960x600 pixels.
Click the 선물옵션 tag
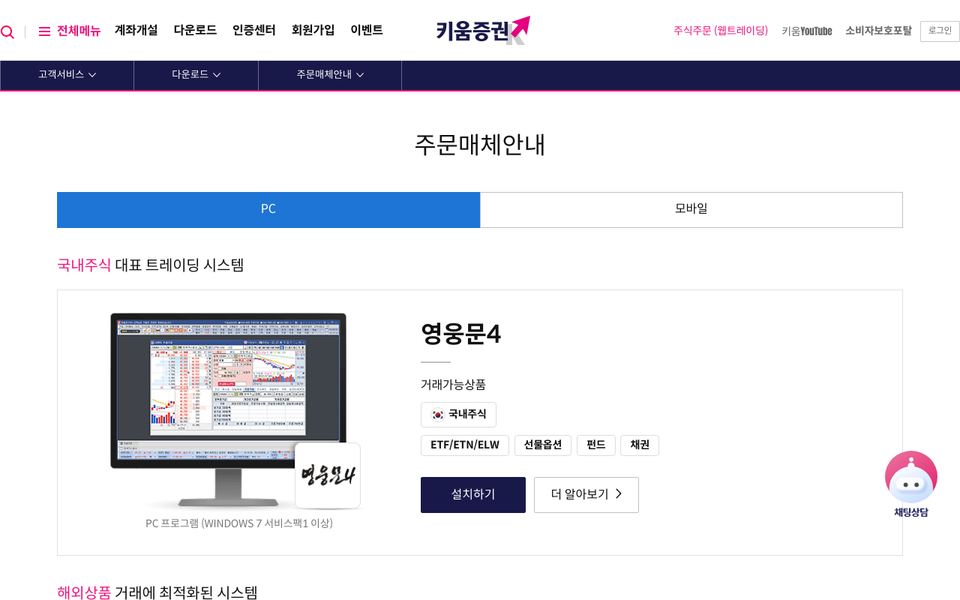(542, 445)
